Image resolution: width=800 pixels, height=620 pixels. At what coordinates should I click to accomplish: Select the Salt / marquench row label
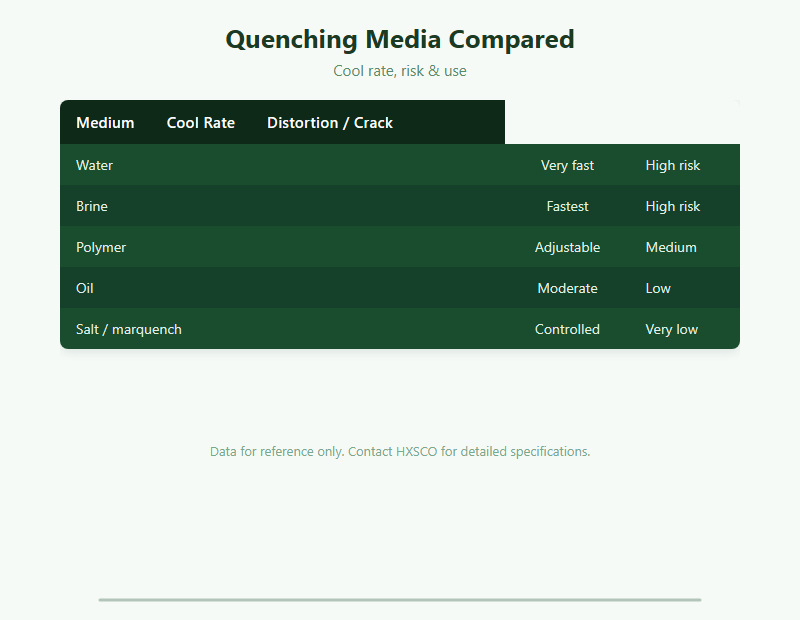(129, 329)
